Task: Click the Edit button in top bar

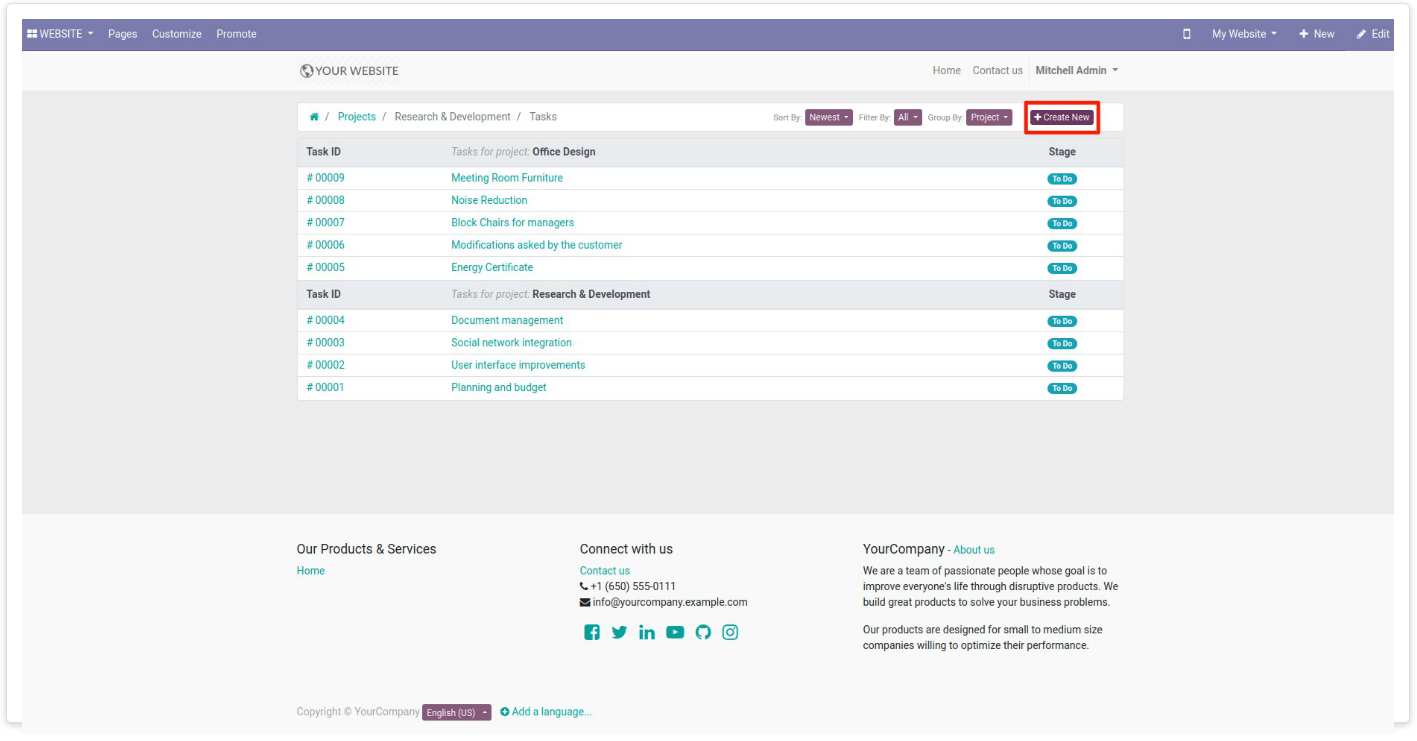Action: point(1373,34)
